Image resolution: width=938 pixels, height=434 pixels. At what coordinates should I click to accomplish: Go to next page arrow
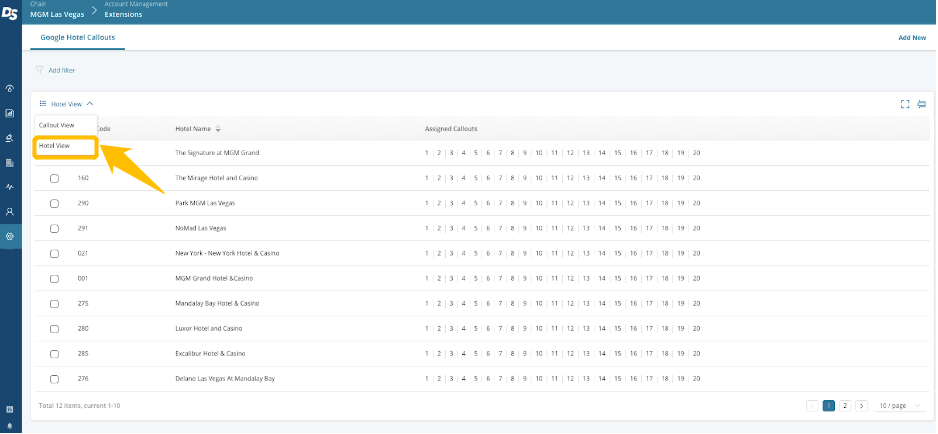[861, 406]
